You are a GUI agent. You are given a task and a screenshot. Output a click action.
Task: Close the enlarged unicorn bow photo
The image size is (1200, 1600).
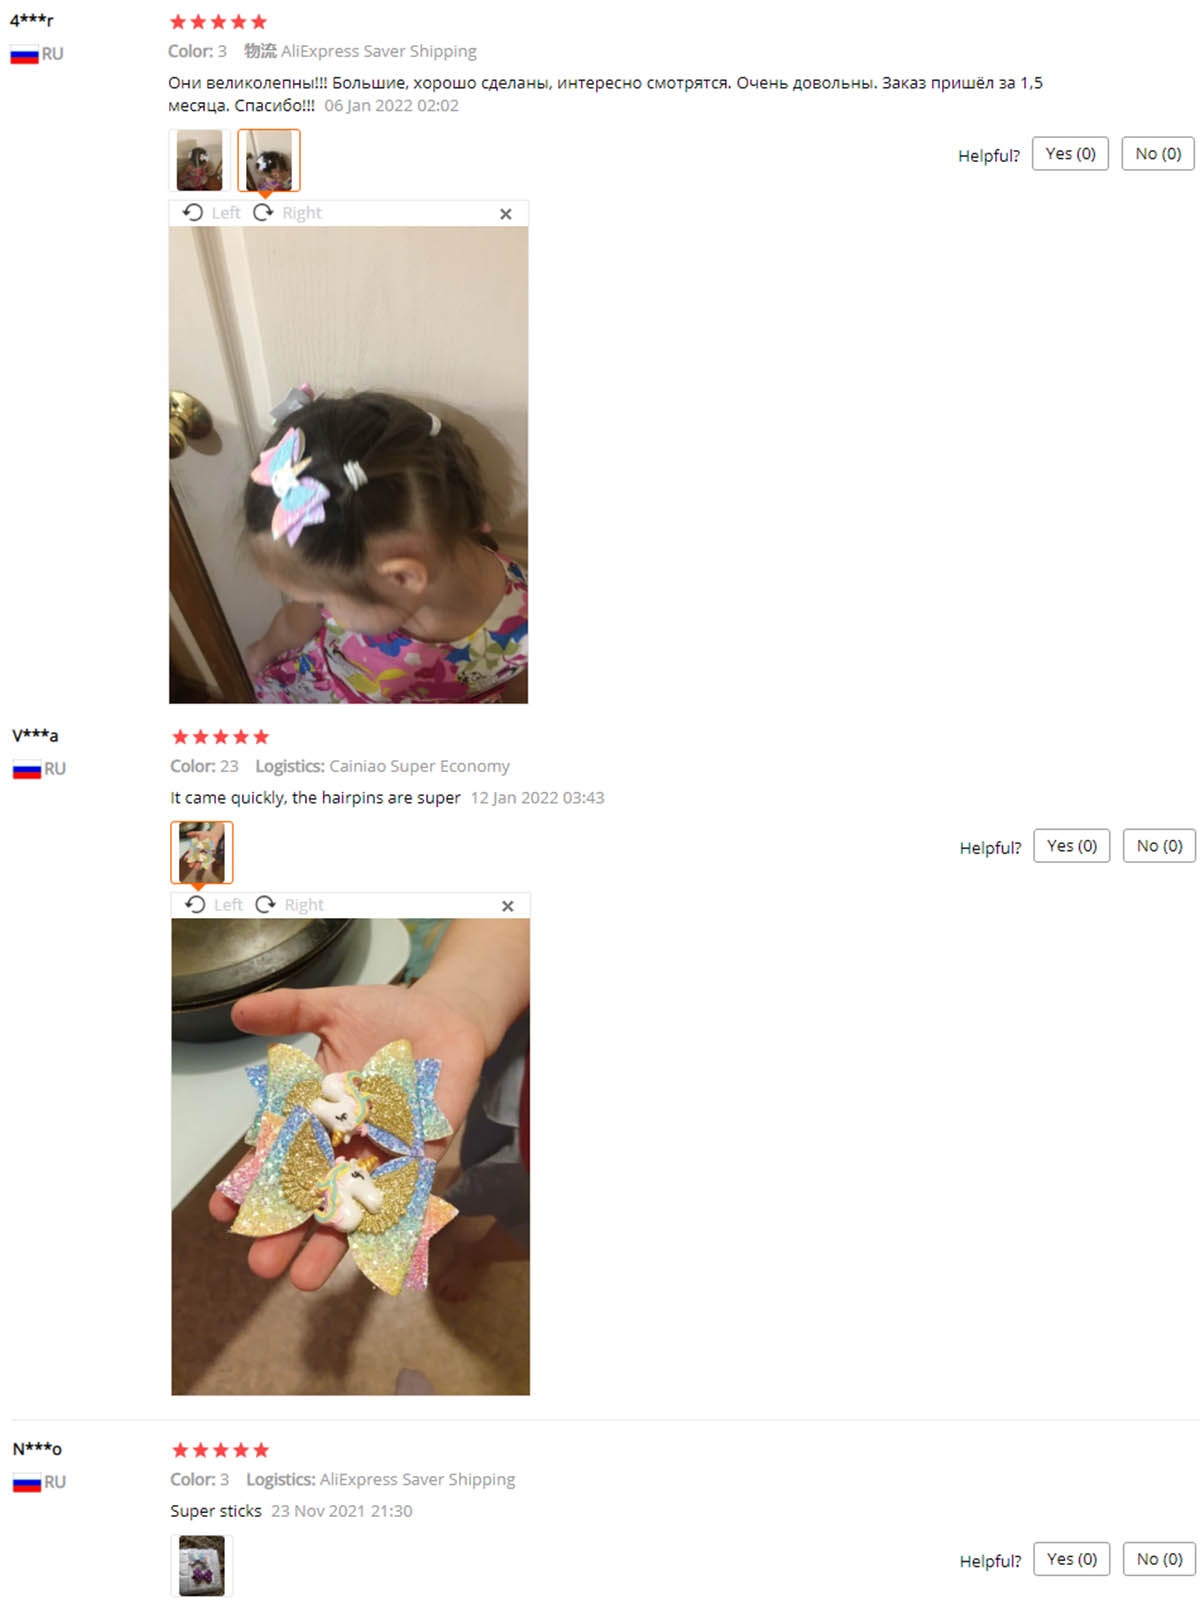508,906
